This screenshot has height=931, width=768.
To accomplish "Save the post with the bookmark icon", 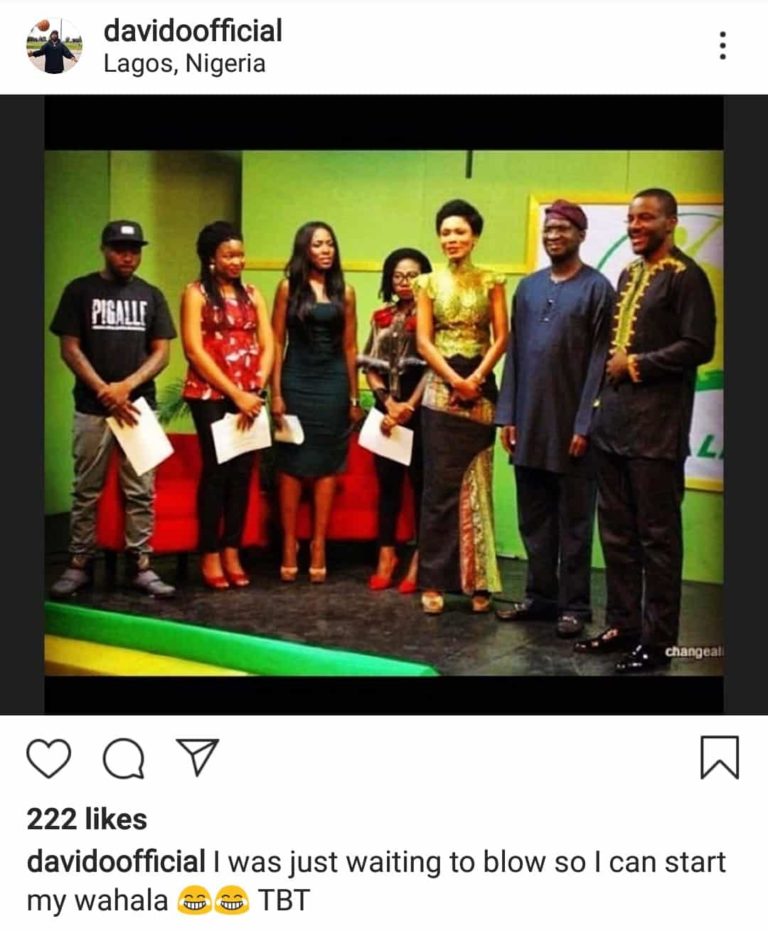I will click(x=720, y=757).
